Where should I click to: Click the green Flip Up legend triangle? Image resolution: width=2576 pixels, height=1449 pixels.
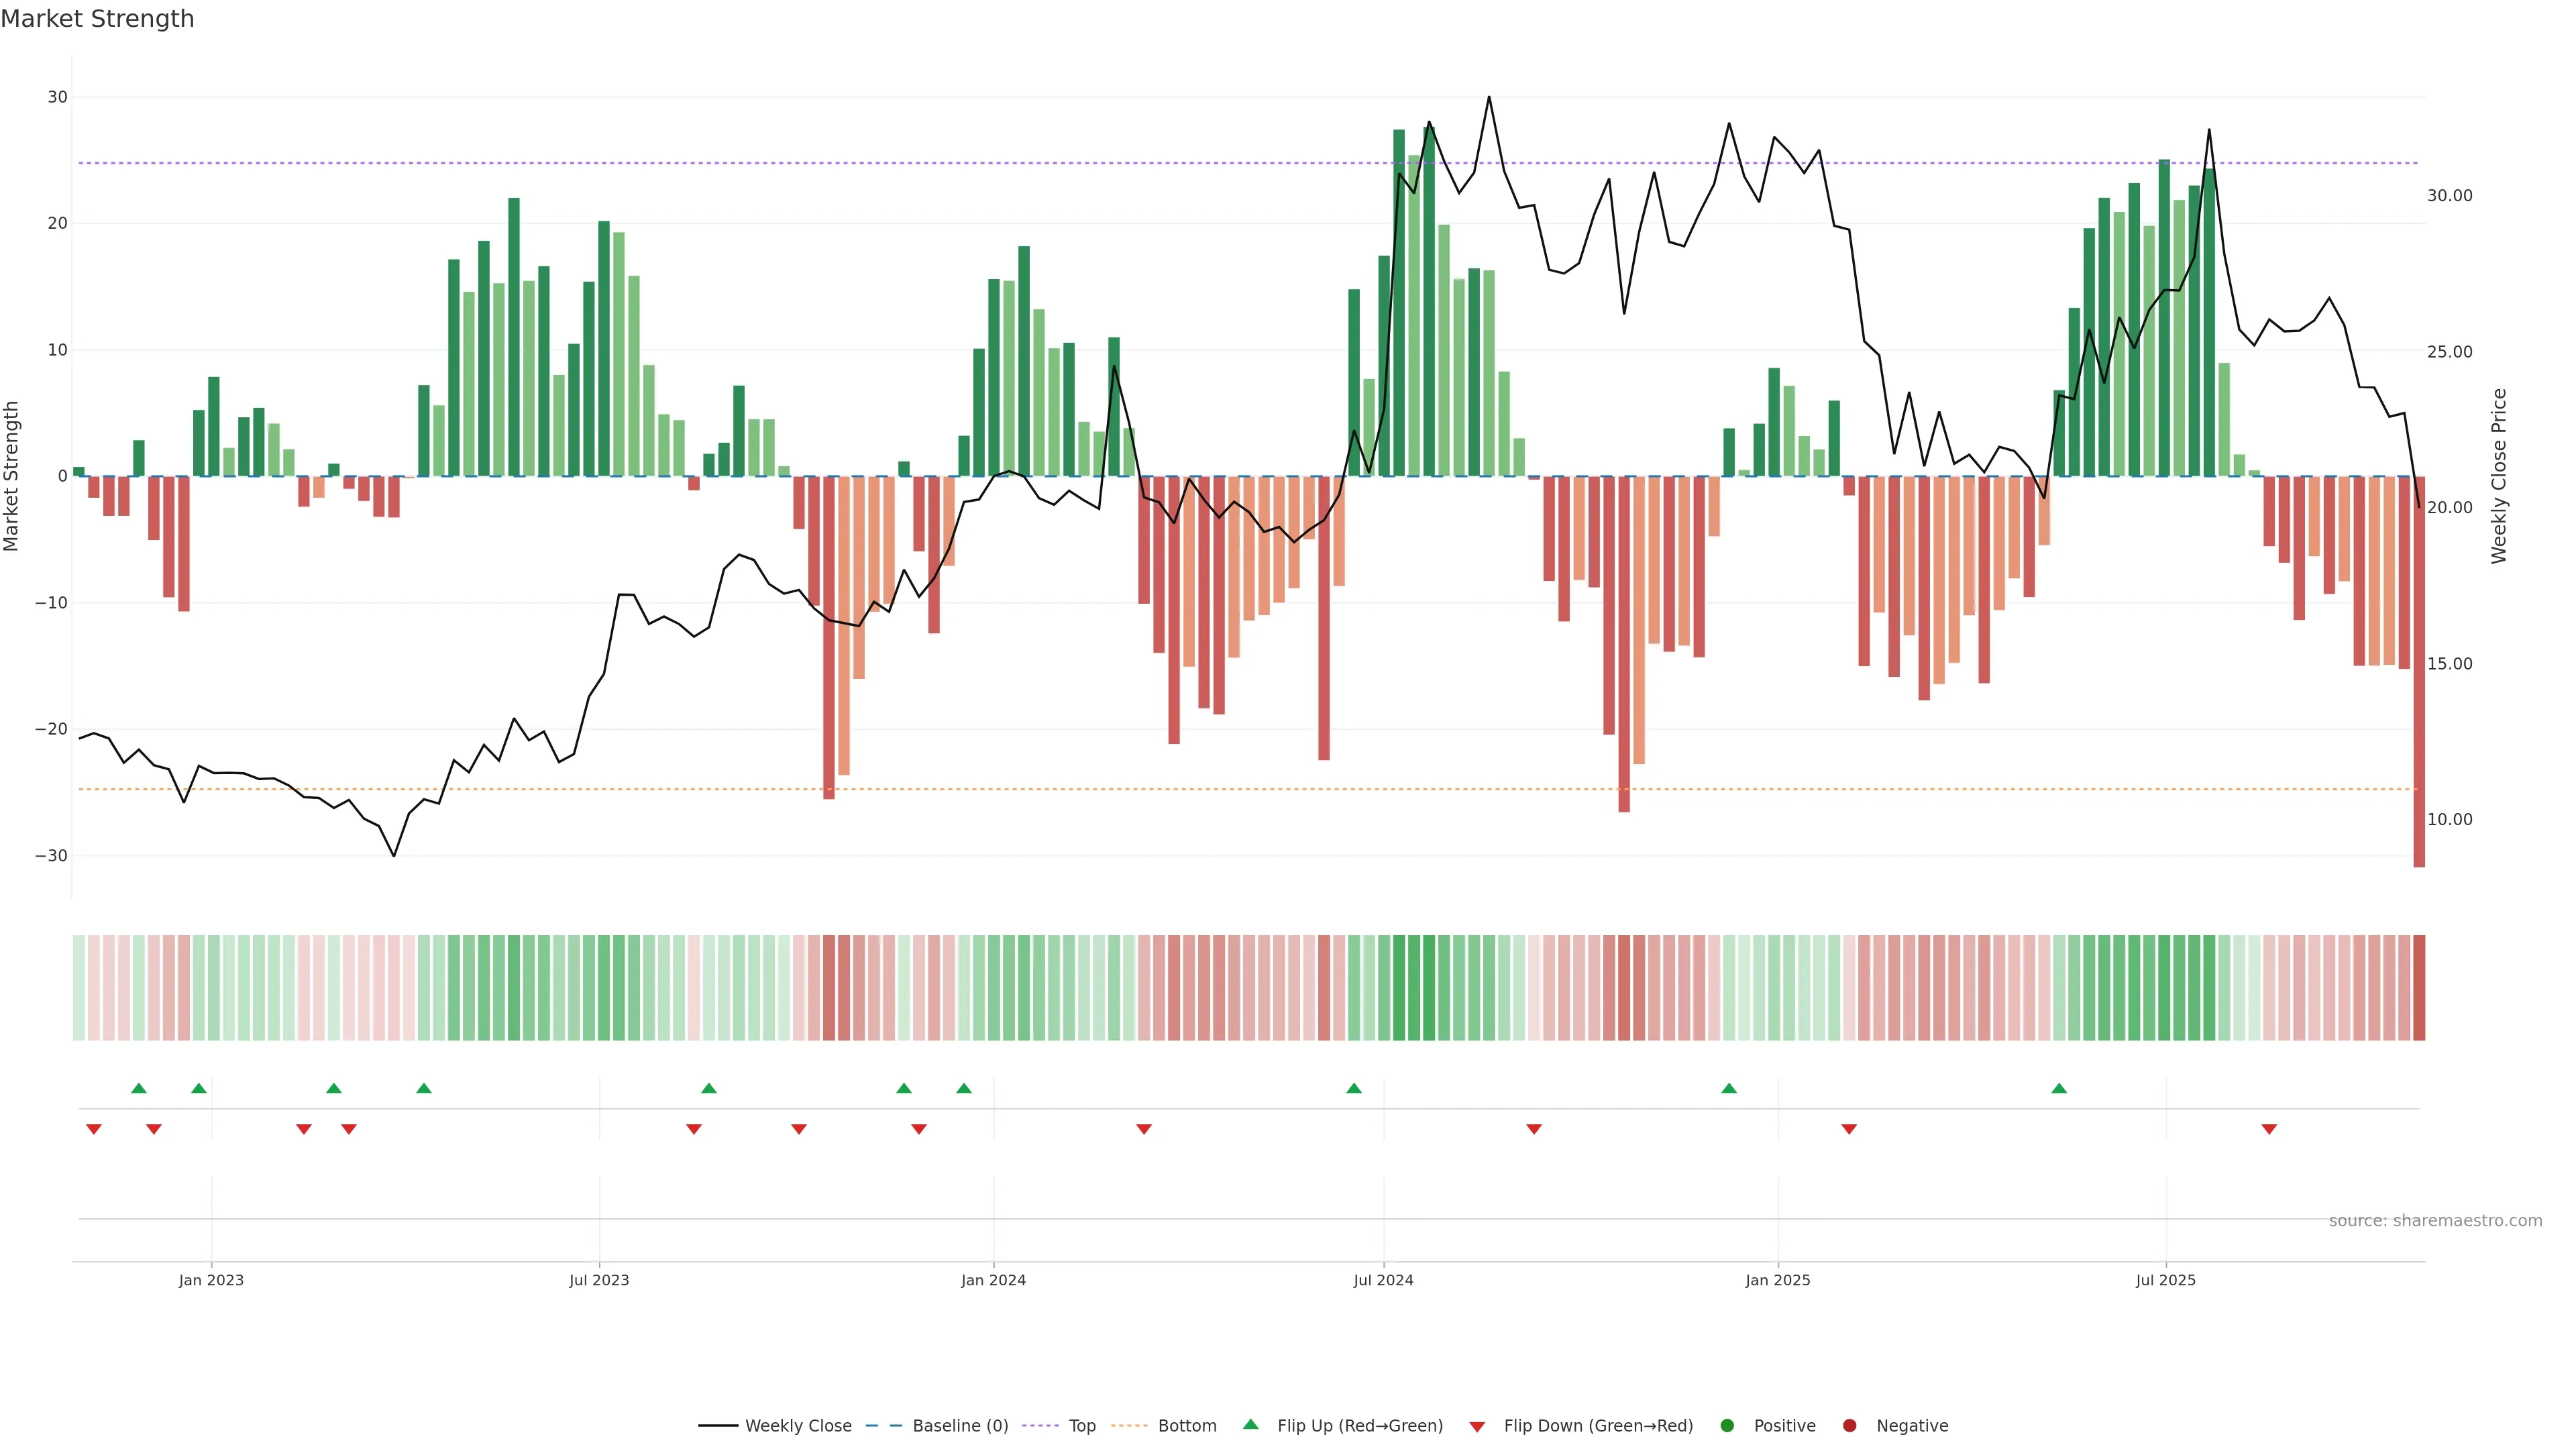pos(1250,1424)
